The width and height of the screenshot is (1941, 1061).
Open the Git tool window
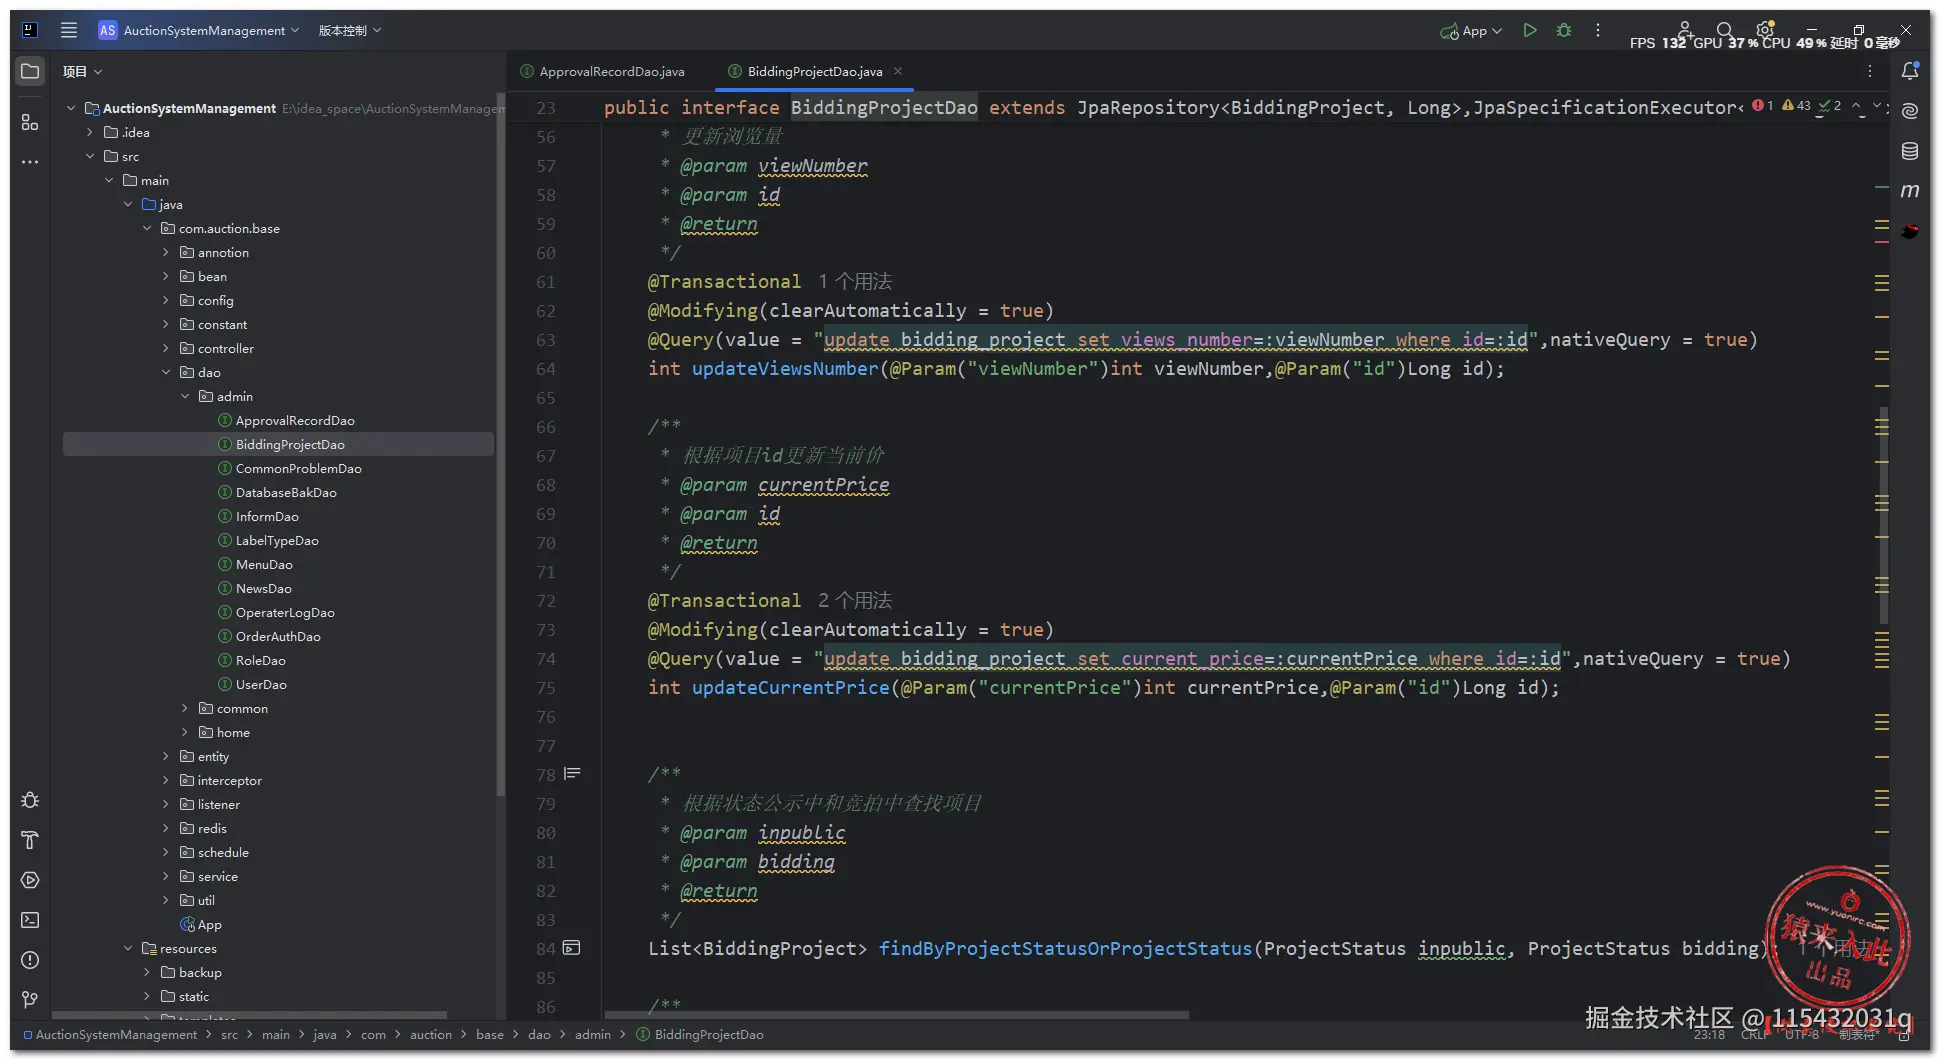pyautogui.click(x=30, y=1000)
